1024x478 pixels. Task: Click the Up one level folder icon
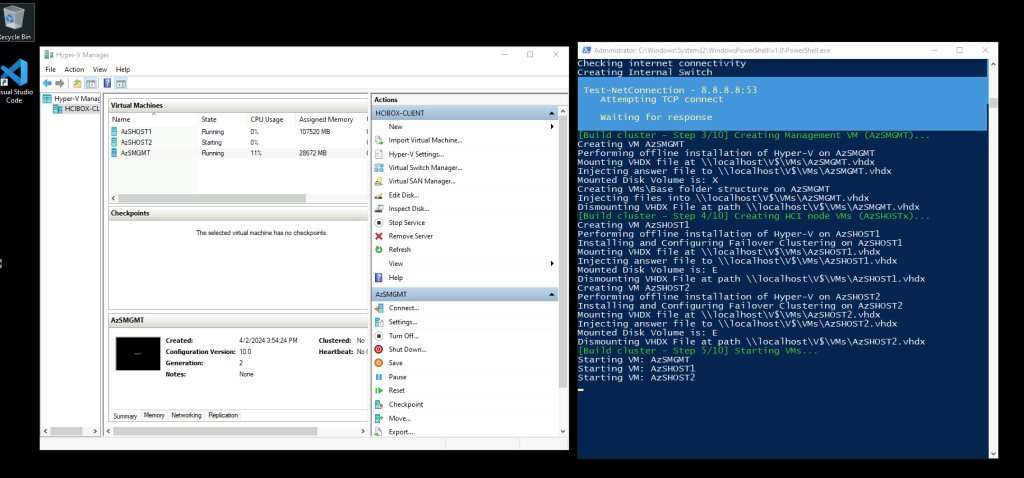point(77,83)
